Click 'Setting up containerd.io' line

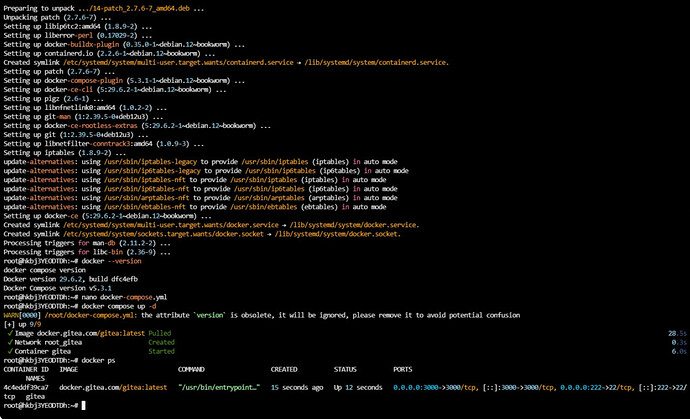click(109, 54)
